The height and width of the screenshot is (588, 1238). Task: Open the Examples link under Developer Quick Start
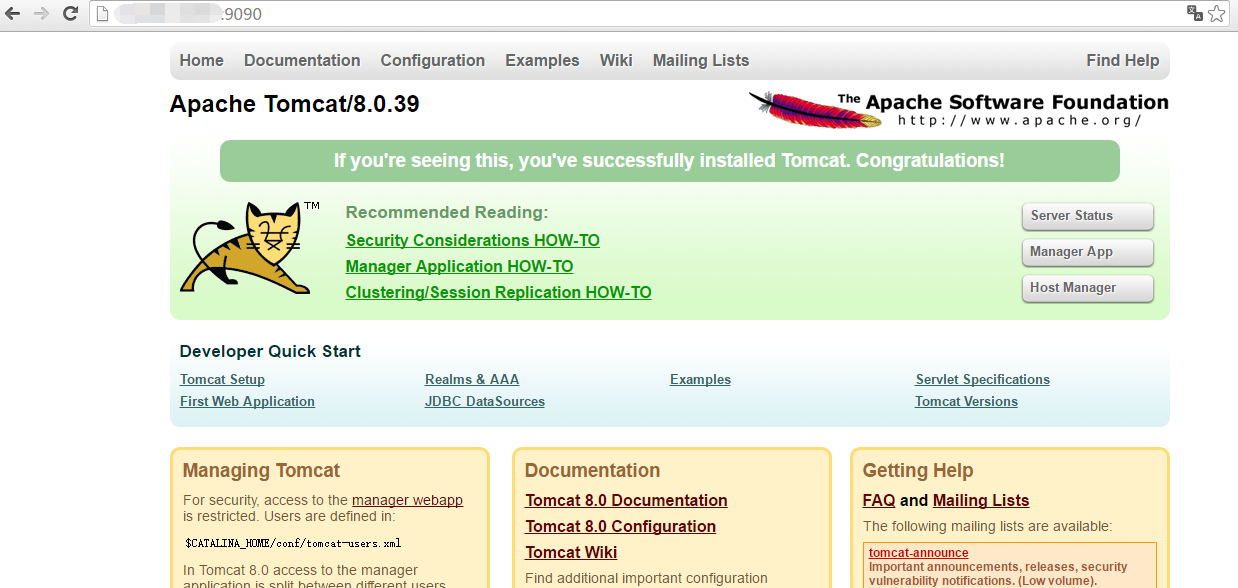pos(700,379)
